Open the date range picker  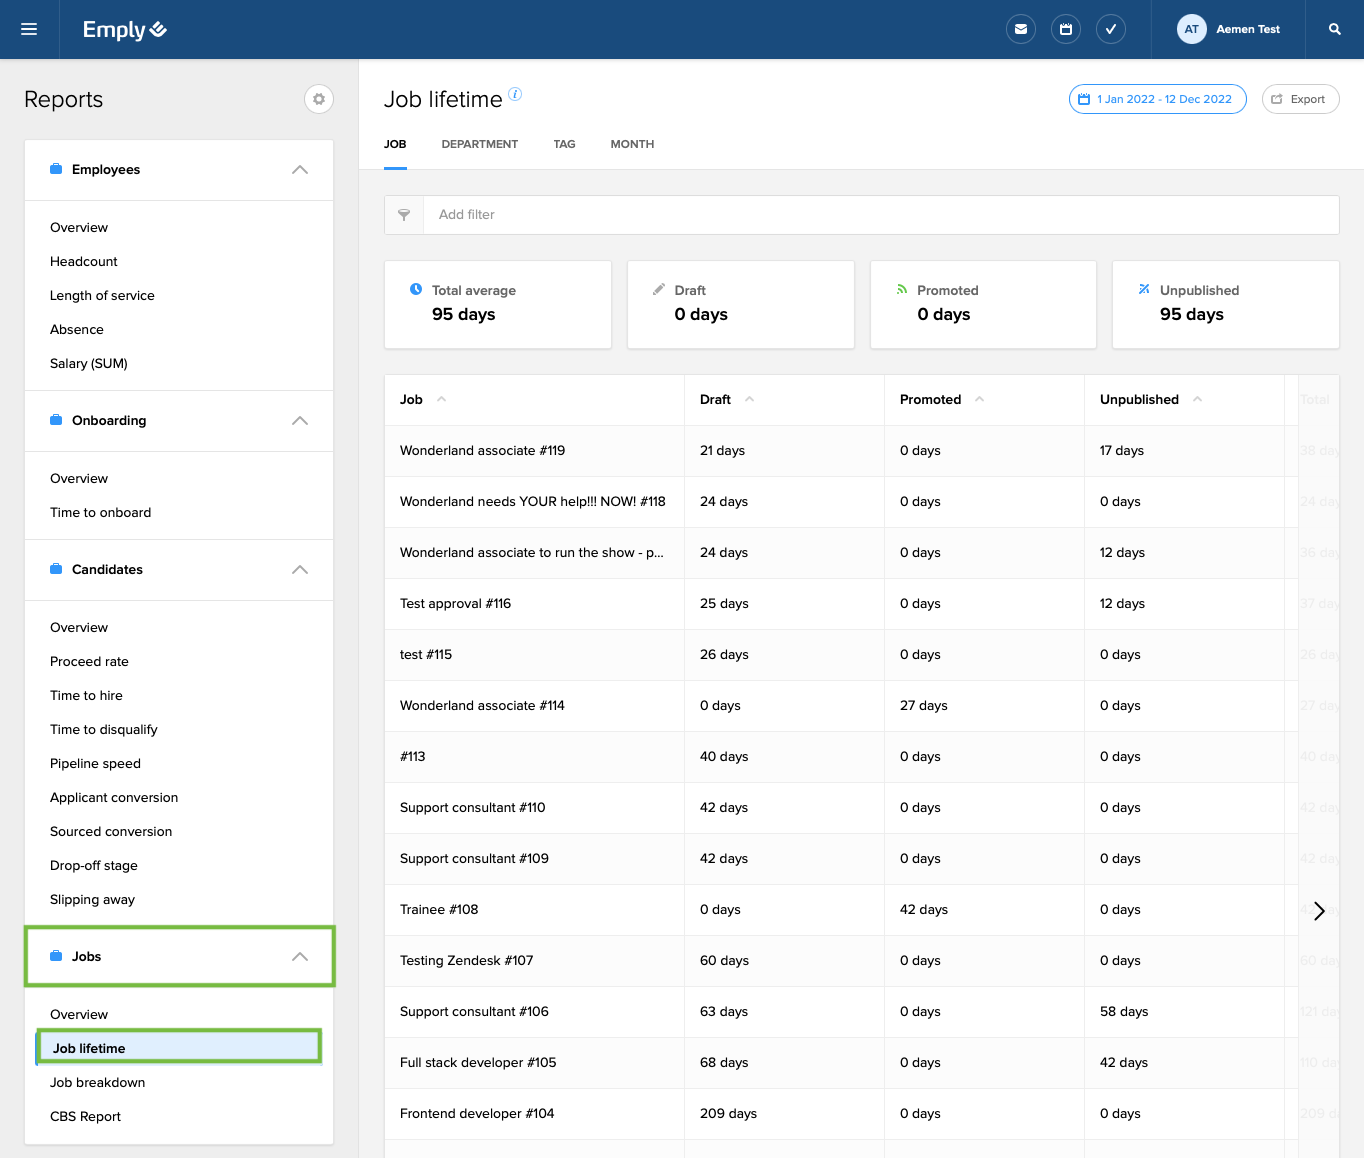(x=1157, y=99)
